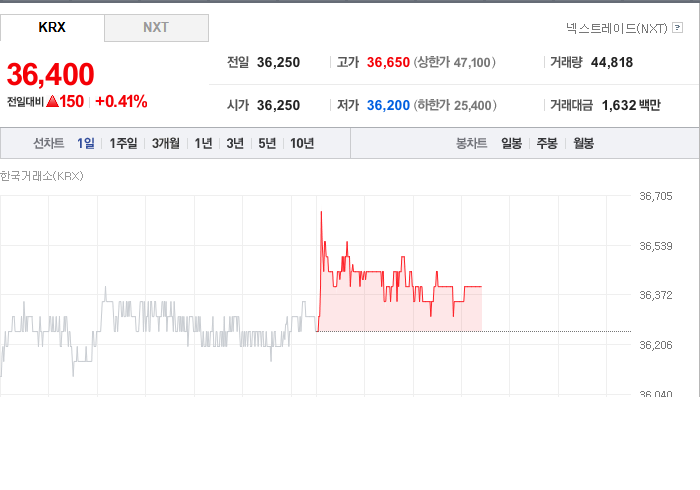Select the 1일 line chart period
The image size is (700, 490).
coord(86,143)
